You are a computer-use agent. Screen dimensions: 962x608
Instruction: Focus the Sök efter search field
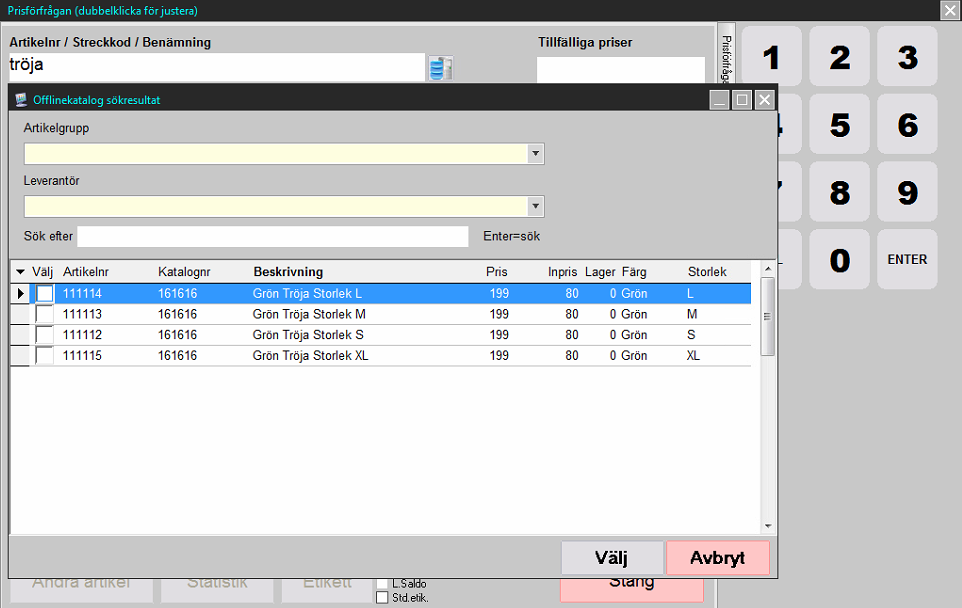pyautogui.click(x=272, y=236)
